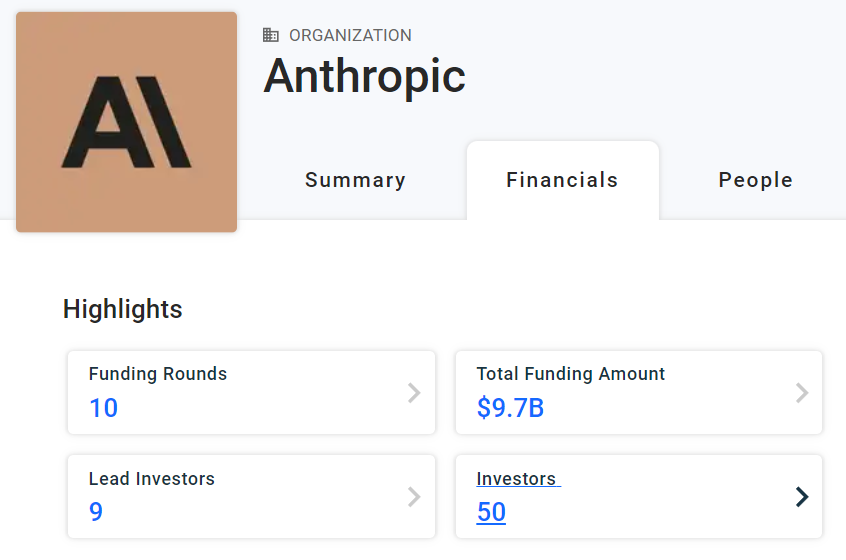Select the Financials tab
This screenshot has height=560, width=846.
562,180
